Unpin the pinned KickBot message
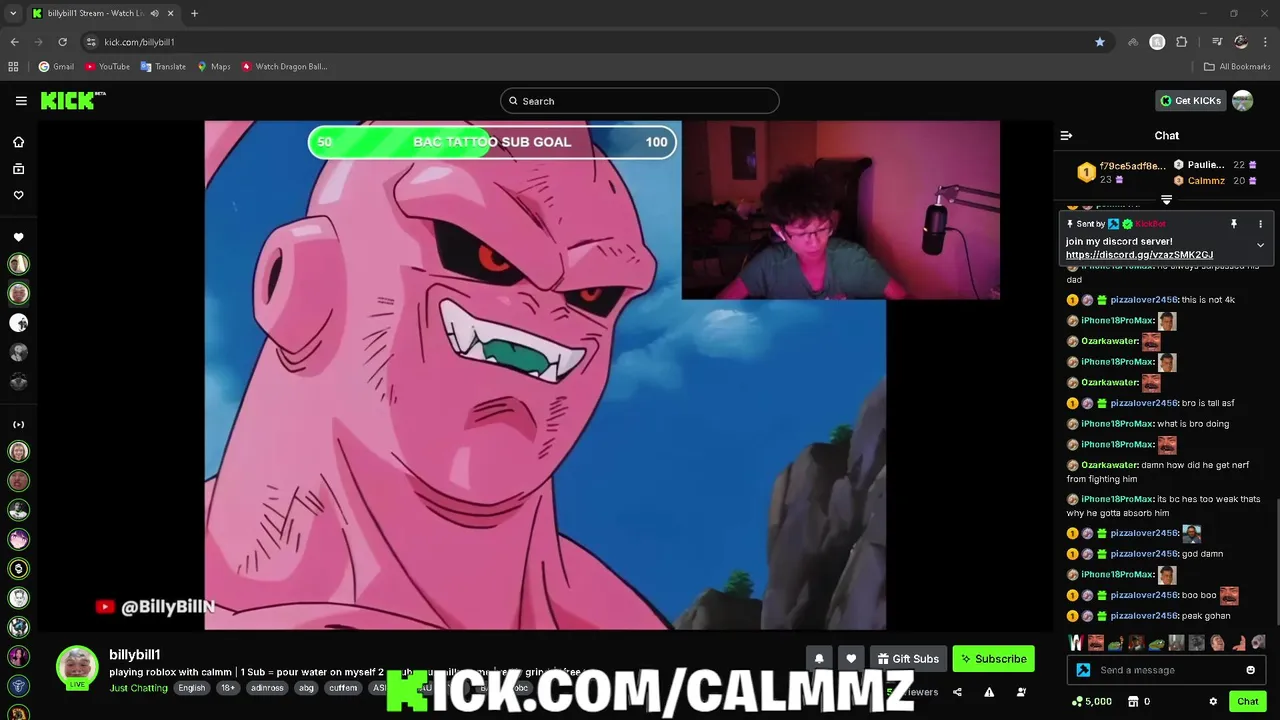 pyautogui.click(x=1233, y=224)
